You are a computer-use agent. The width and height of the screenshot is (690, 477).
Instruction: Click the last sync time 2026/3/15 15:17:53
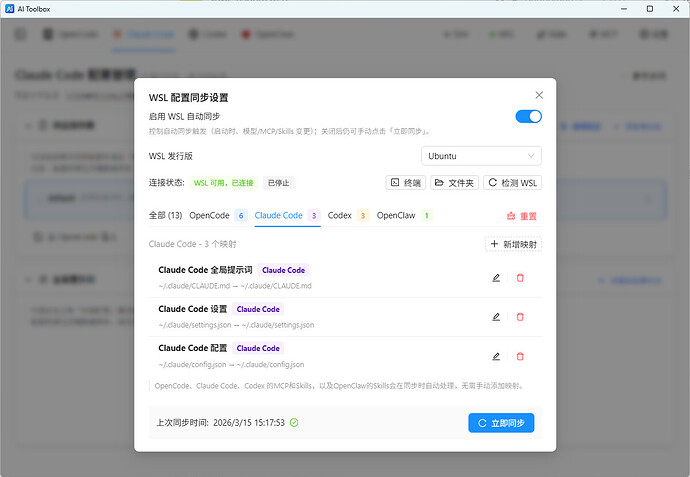tap(249, 423)
